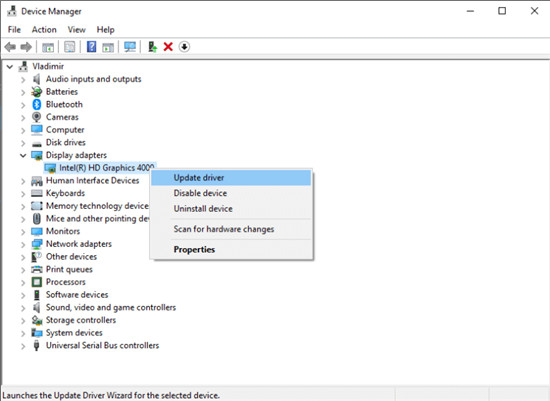The height and width of the screenshot is (401, 550).
Task: Click the down-arrow circle toolbar icon
Action: (x=184, y=47)
